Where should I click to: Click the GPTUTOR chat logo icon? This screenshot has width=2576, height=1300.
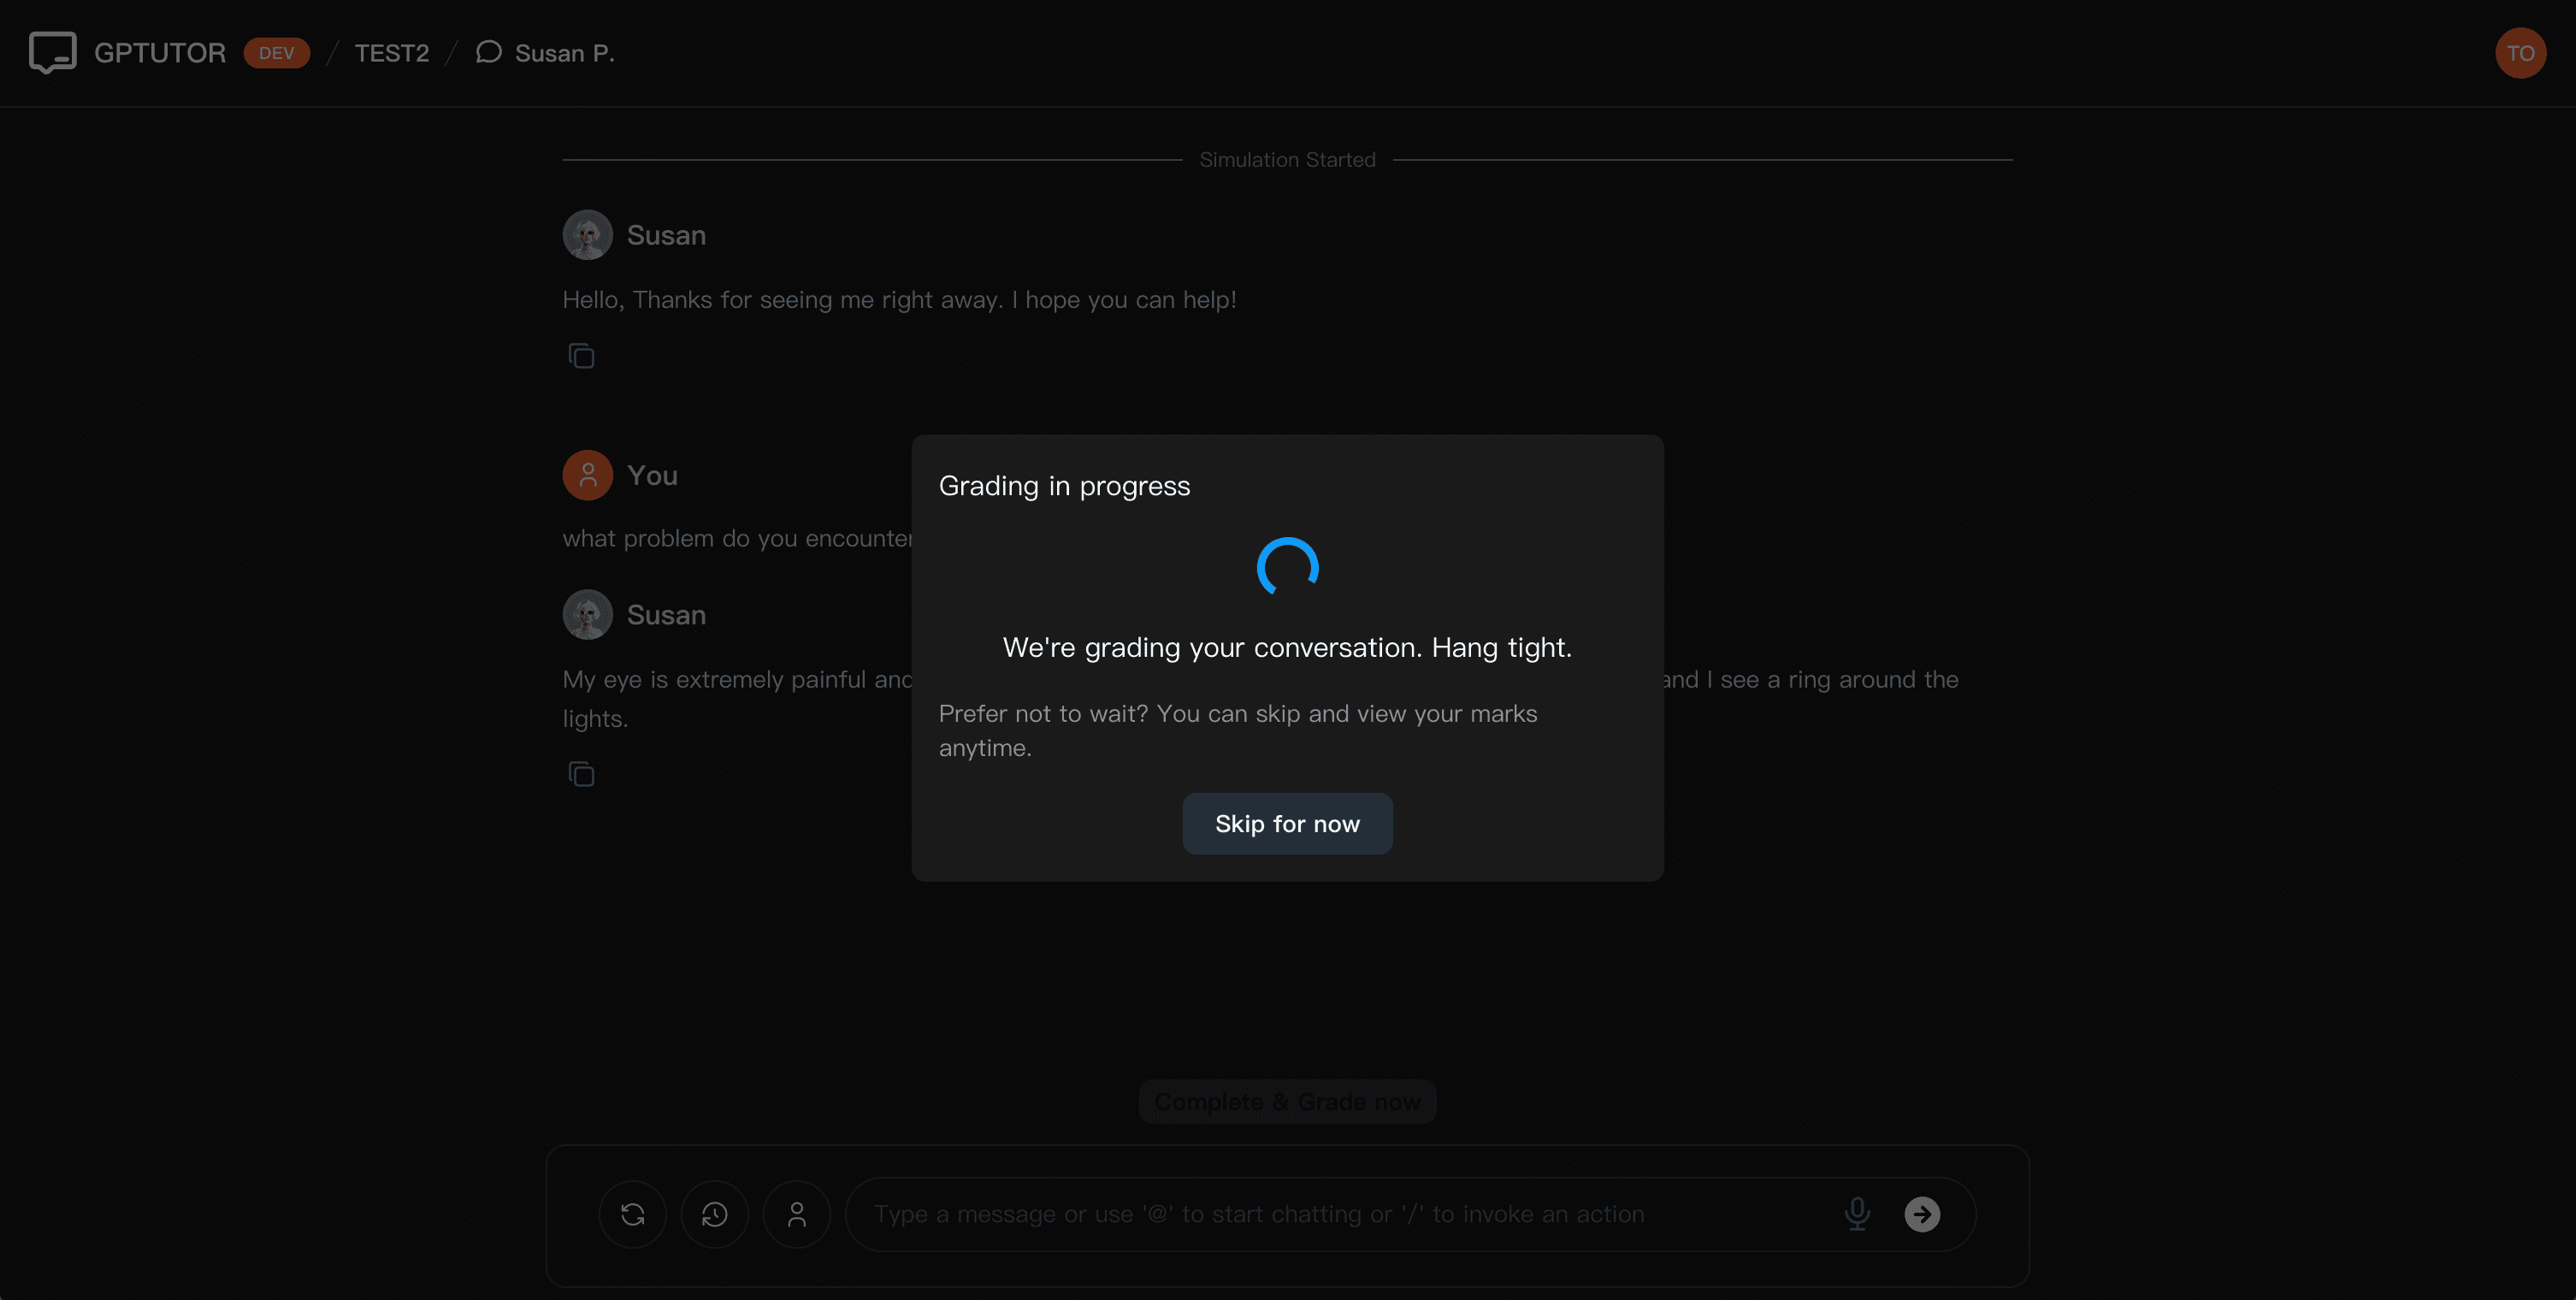[52, 53]
